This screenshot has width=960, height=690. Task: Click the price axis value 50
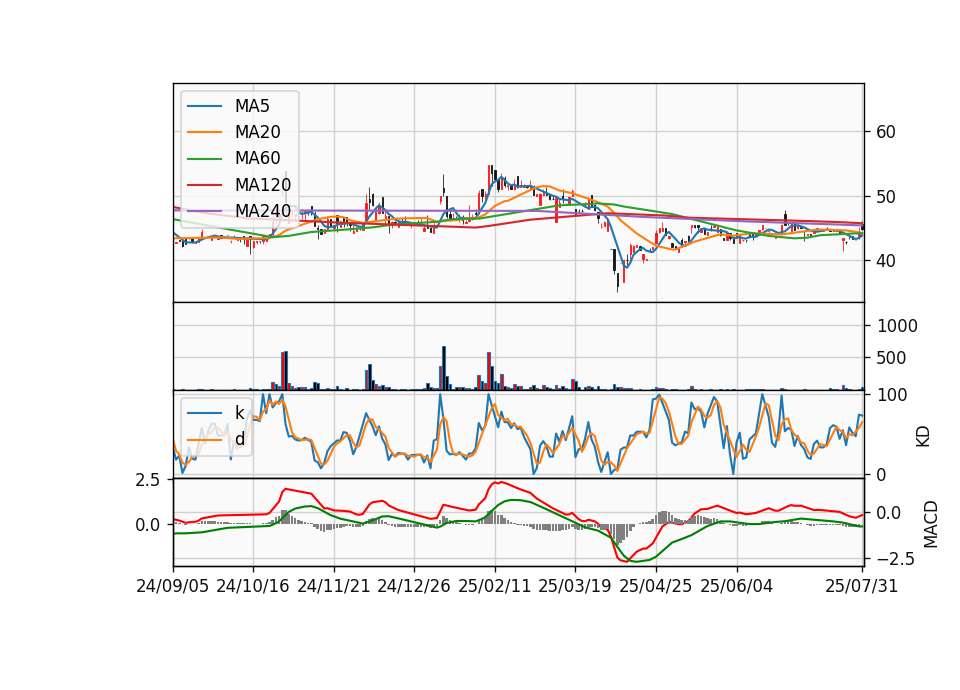[x=885, y=197]
